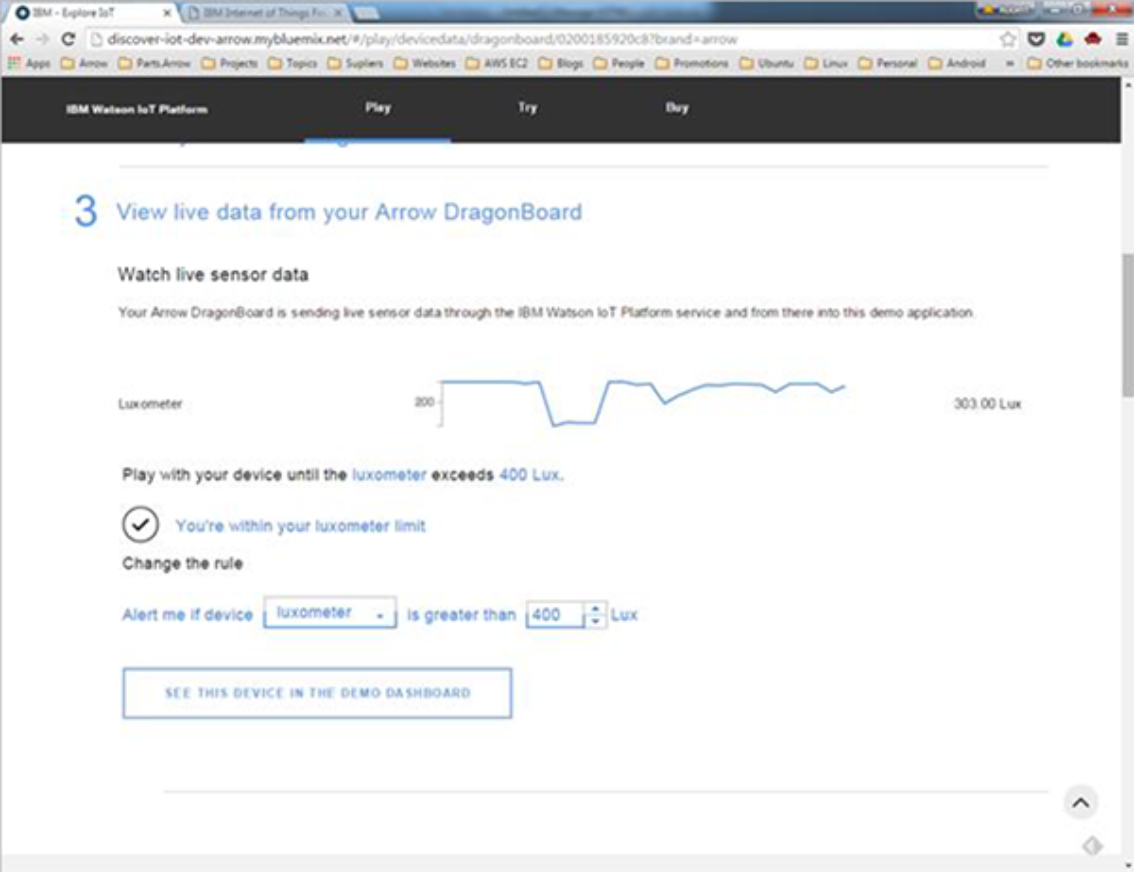Click the 400 Lux threshold input field

pos(555,615)
